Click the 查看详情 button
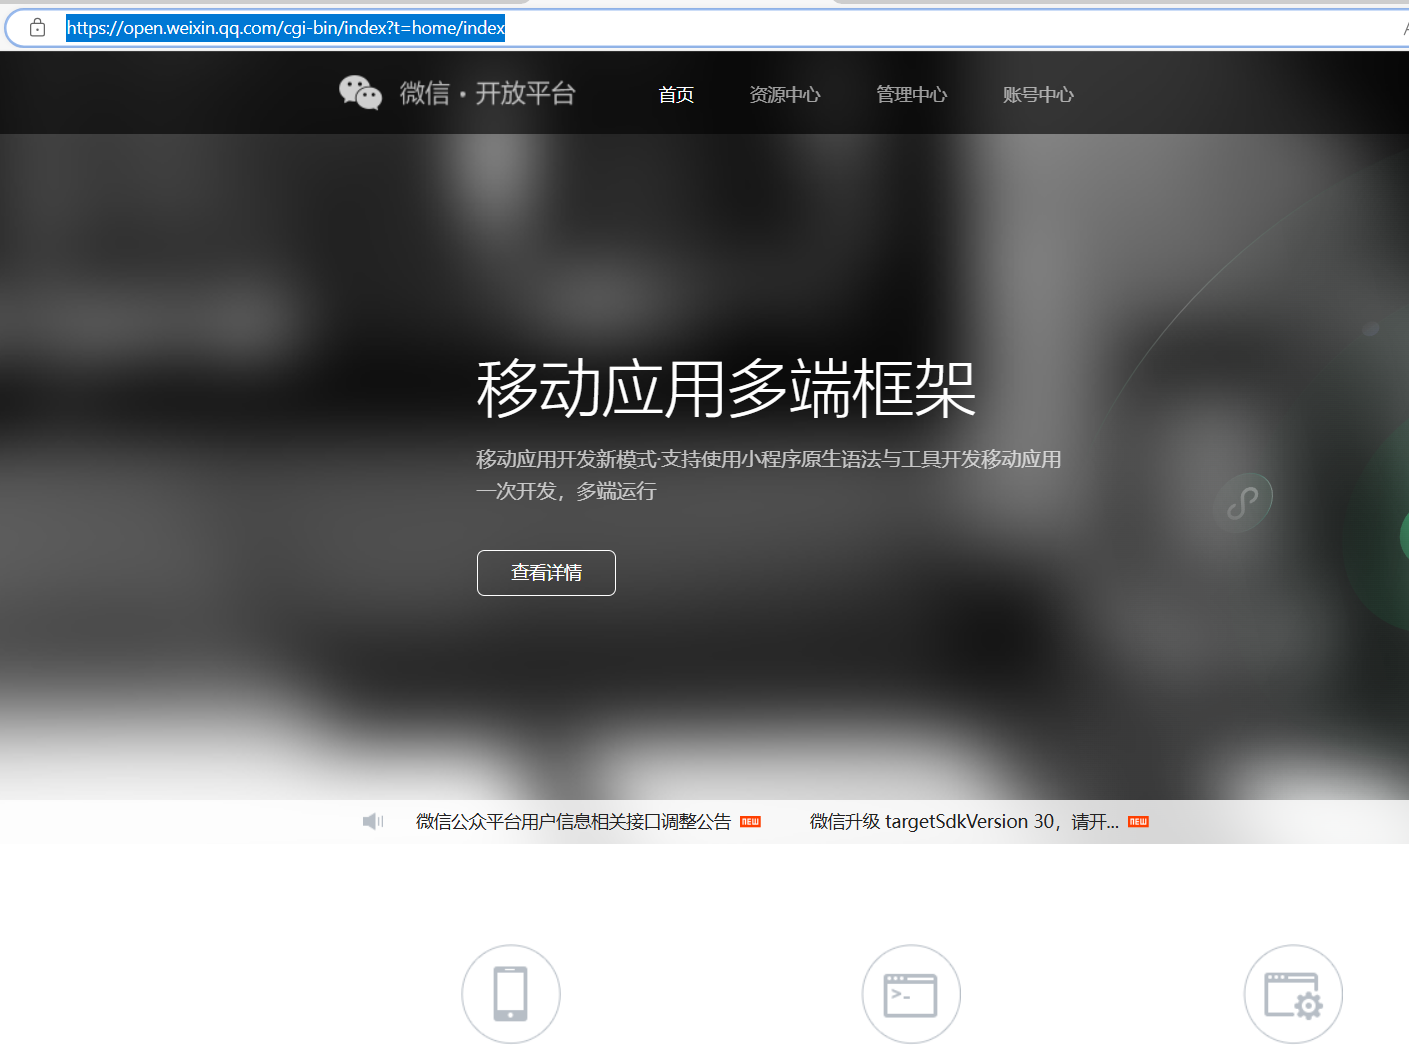Image resolution: width=1409 pixels, height=1048 pixels. pos(546,573)
